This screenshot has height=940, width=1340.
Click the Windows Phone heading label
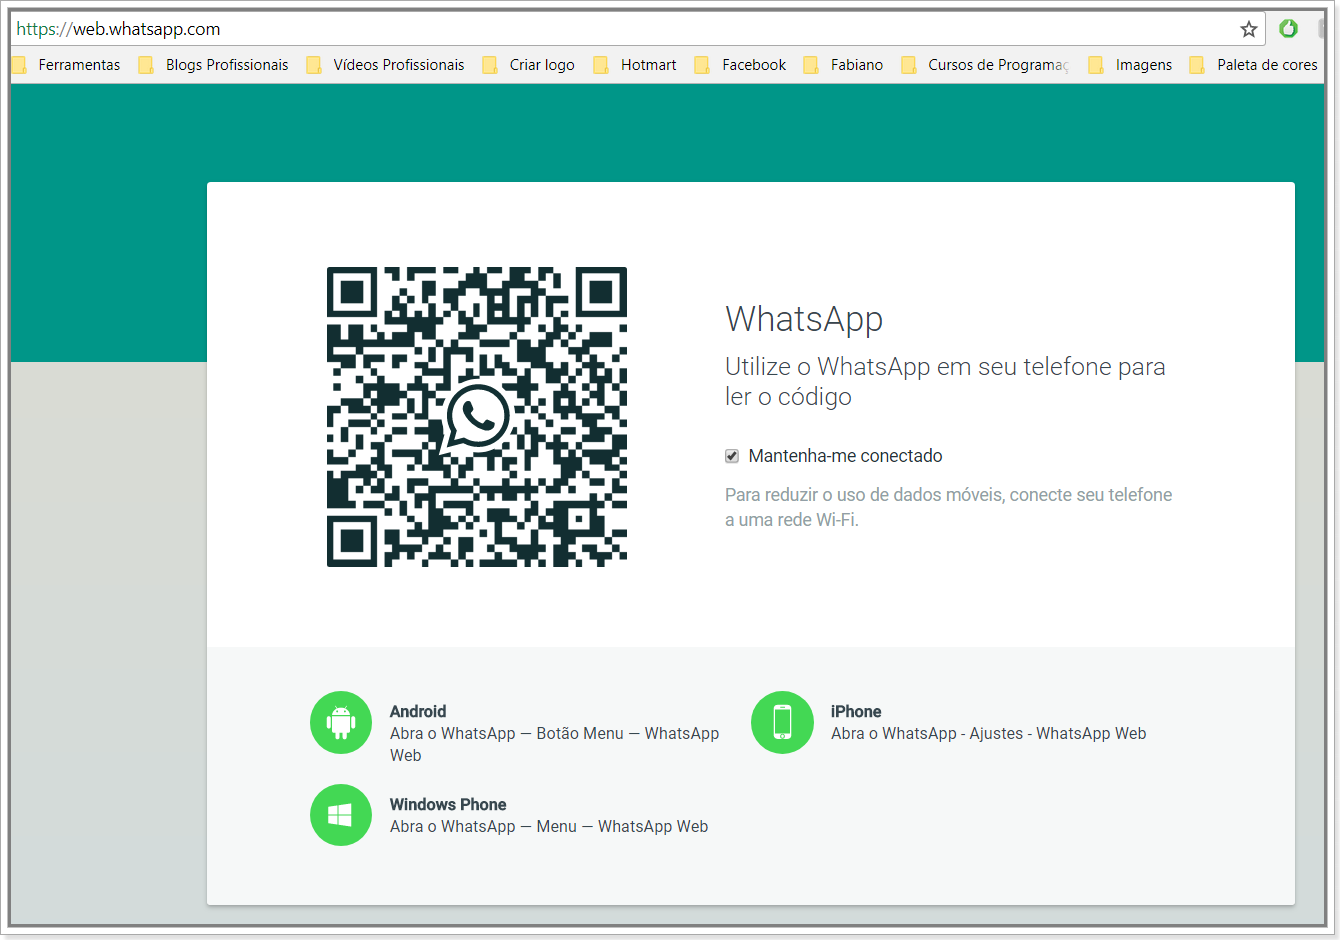click(x=448, y=805)
